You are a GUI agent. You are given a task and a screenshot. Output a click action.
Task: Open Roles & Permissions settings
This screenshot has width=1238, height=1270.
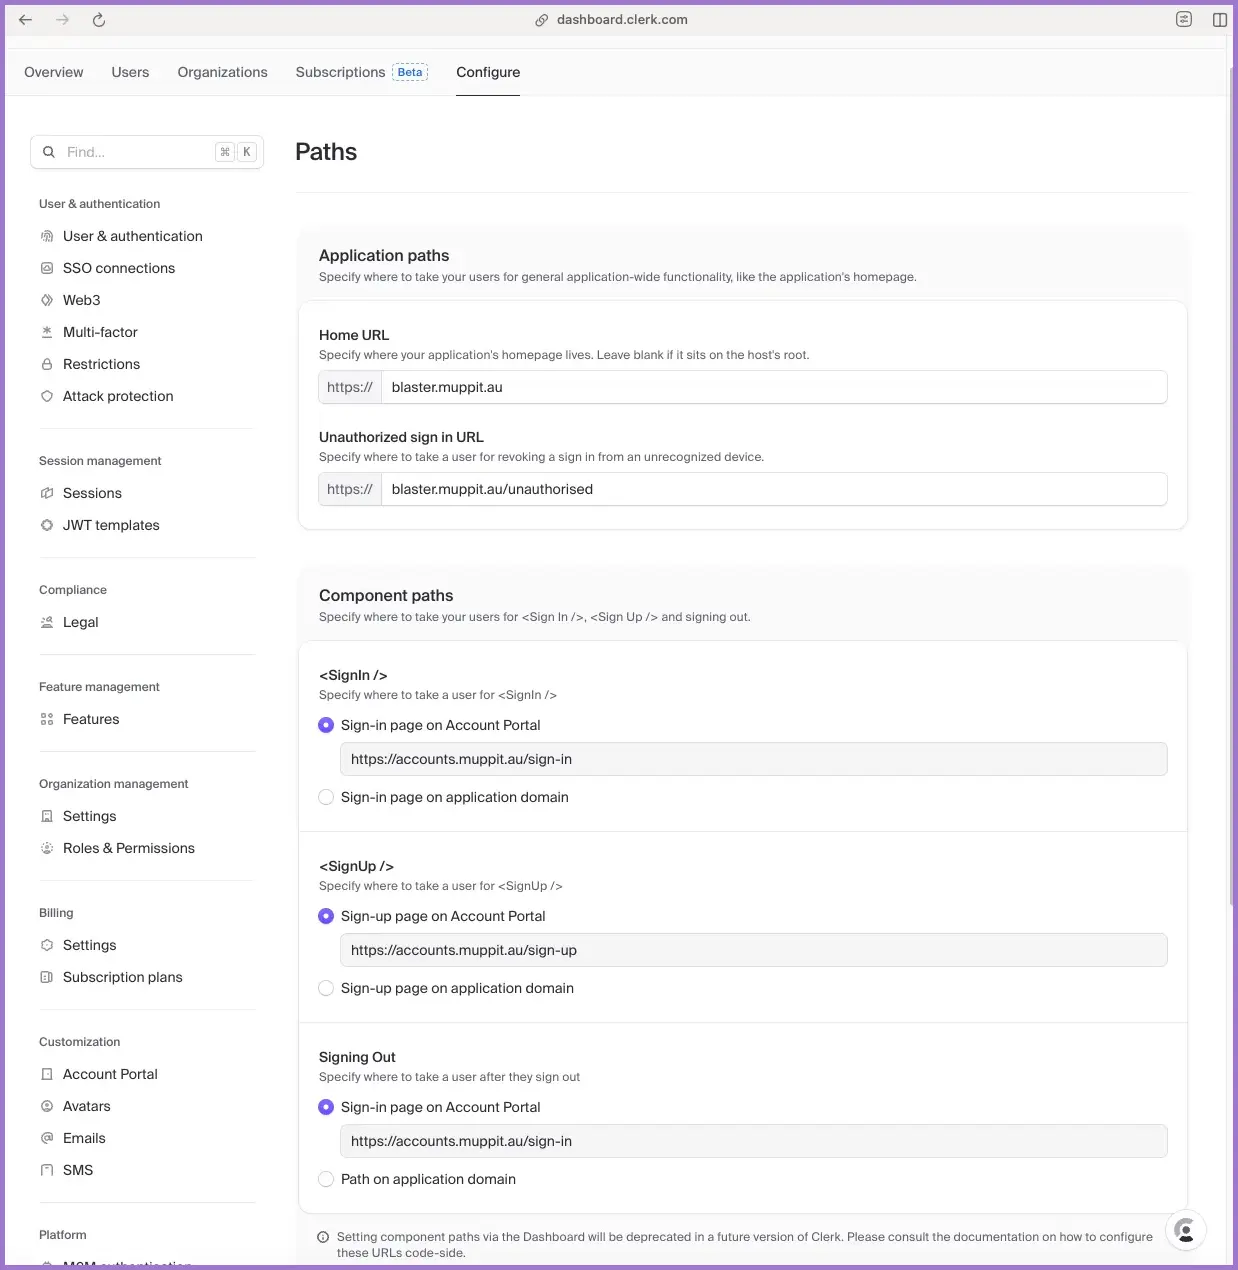click(128, 848)
